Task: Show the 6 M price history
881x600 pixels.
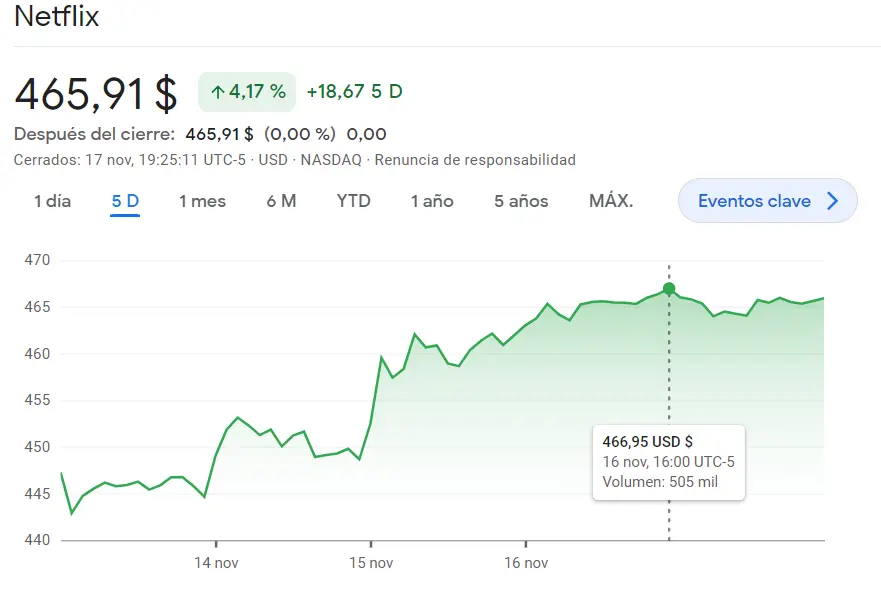Action: (281, 200)
